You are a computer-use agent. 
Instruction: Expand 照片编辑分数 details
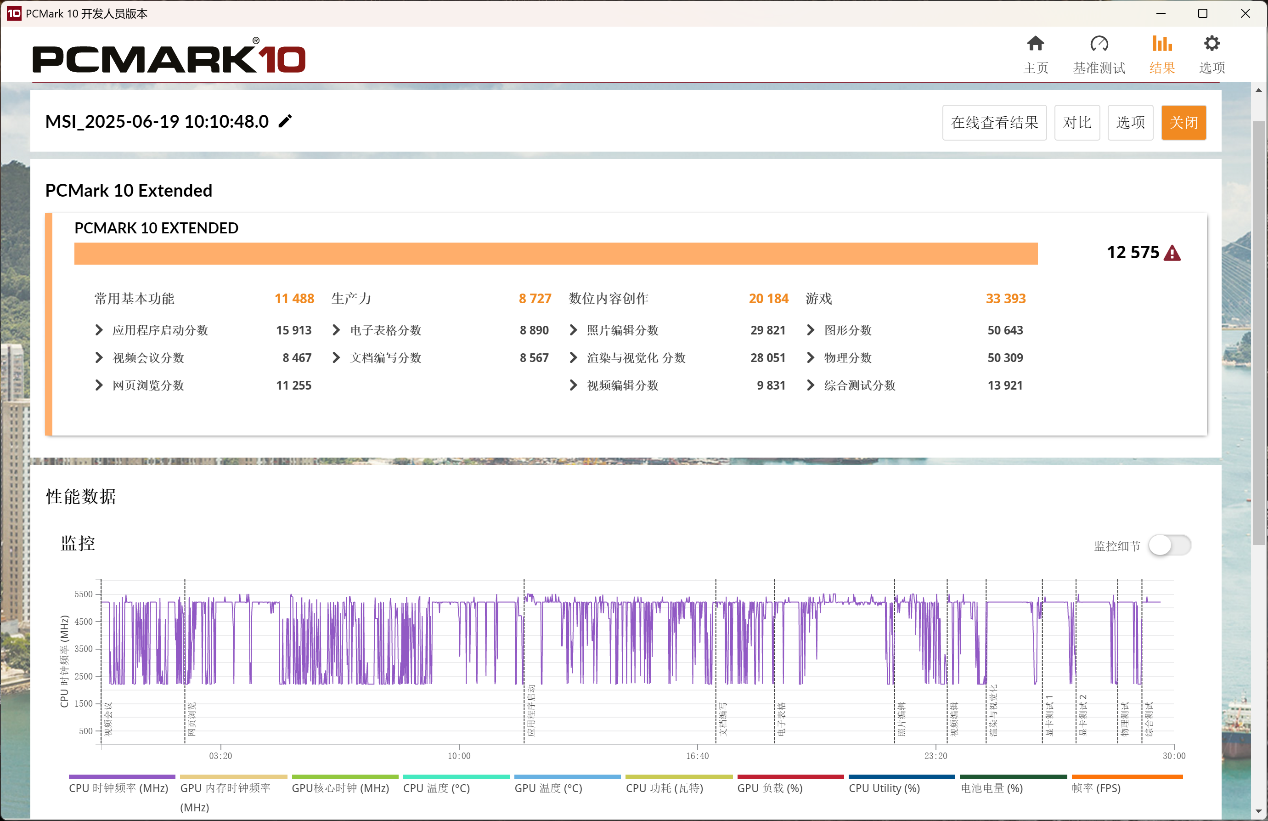point(574,330)
